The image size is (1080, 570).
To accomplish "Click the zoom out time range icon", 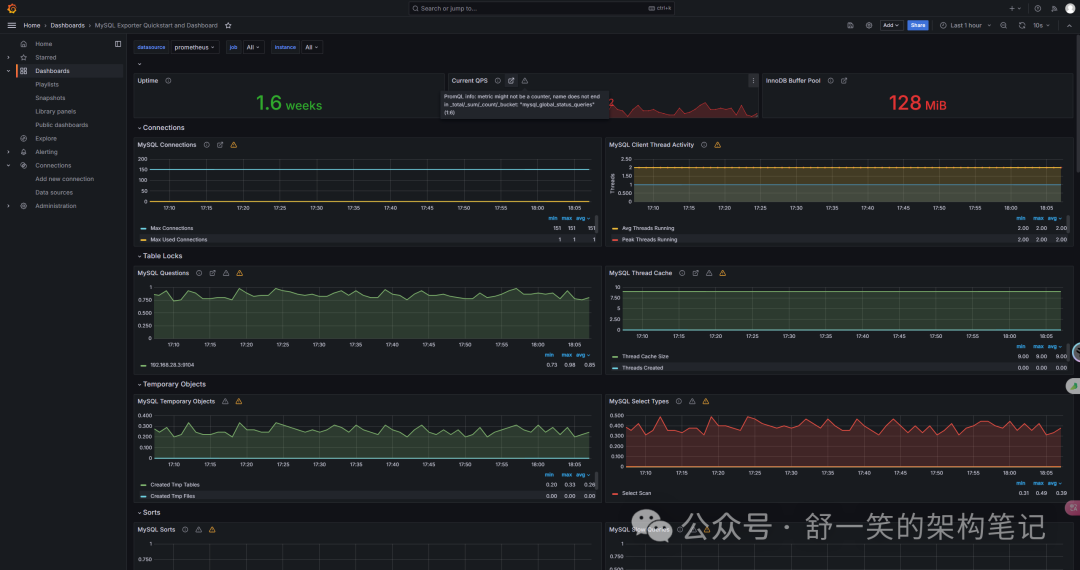I will coord(1004,25).
